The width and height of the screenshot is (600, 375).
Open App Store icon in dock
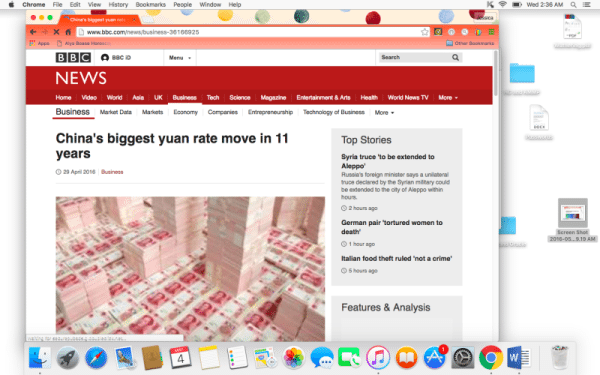[435, 358]
